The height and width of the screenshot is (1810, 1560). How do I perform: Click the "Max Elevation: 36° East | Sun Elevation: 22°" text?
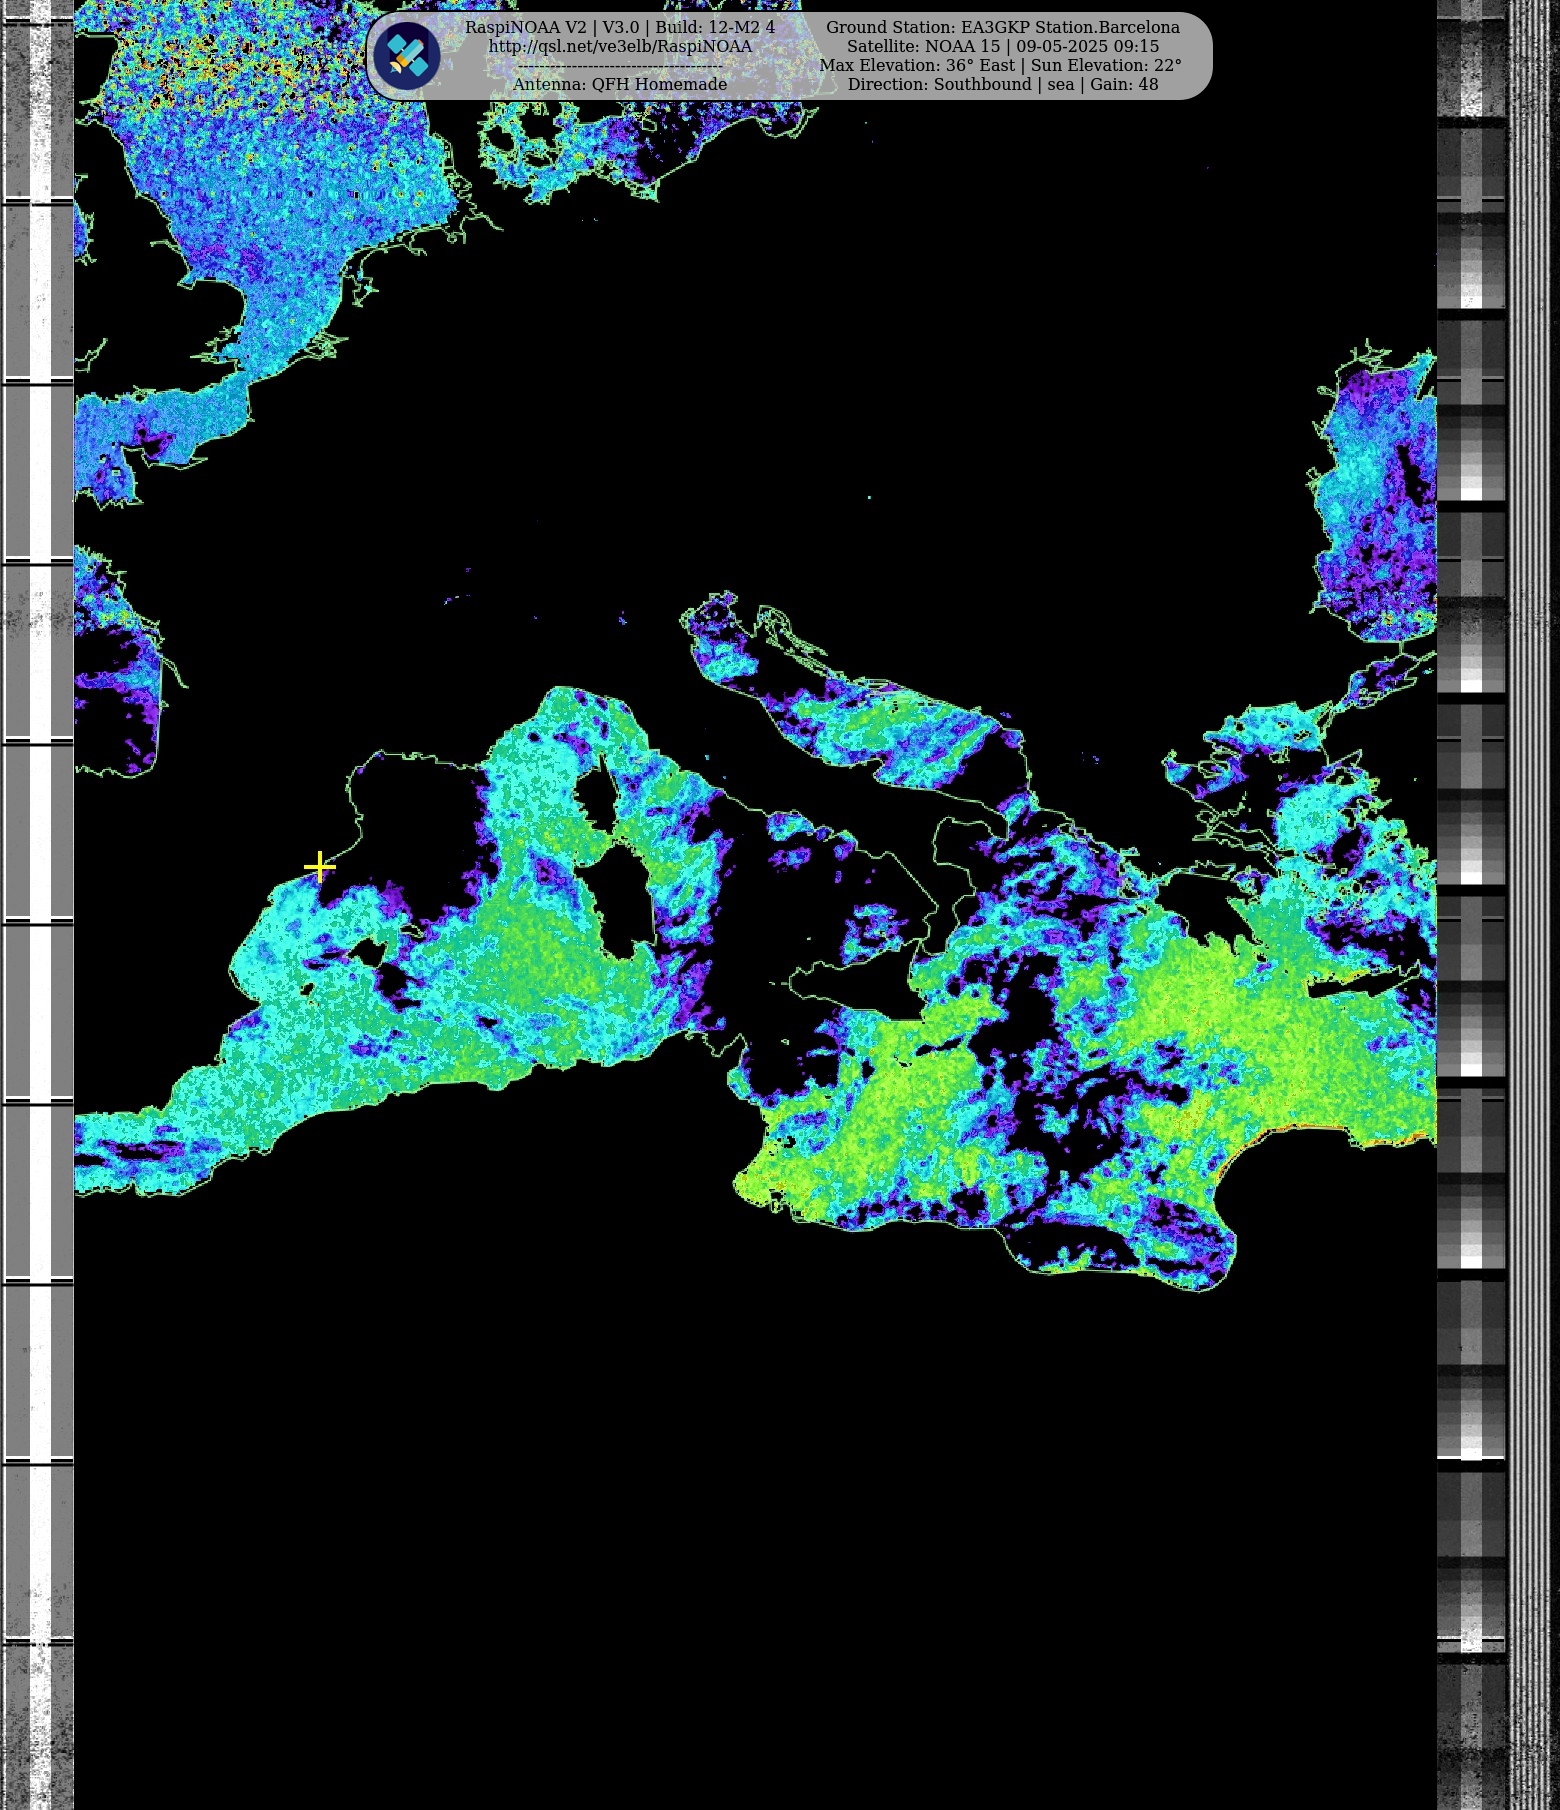[x=1001, y=65]
